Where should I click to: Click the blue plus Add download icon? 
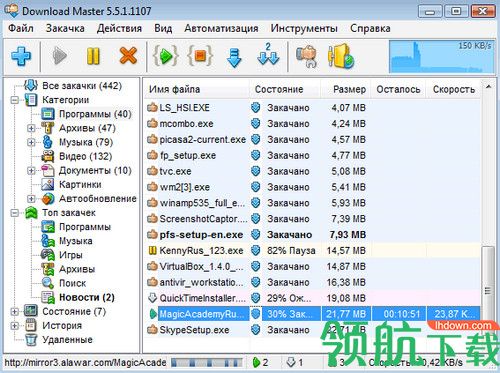pos(21,56)
